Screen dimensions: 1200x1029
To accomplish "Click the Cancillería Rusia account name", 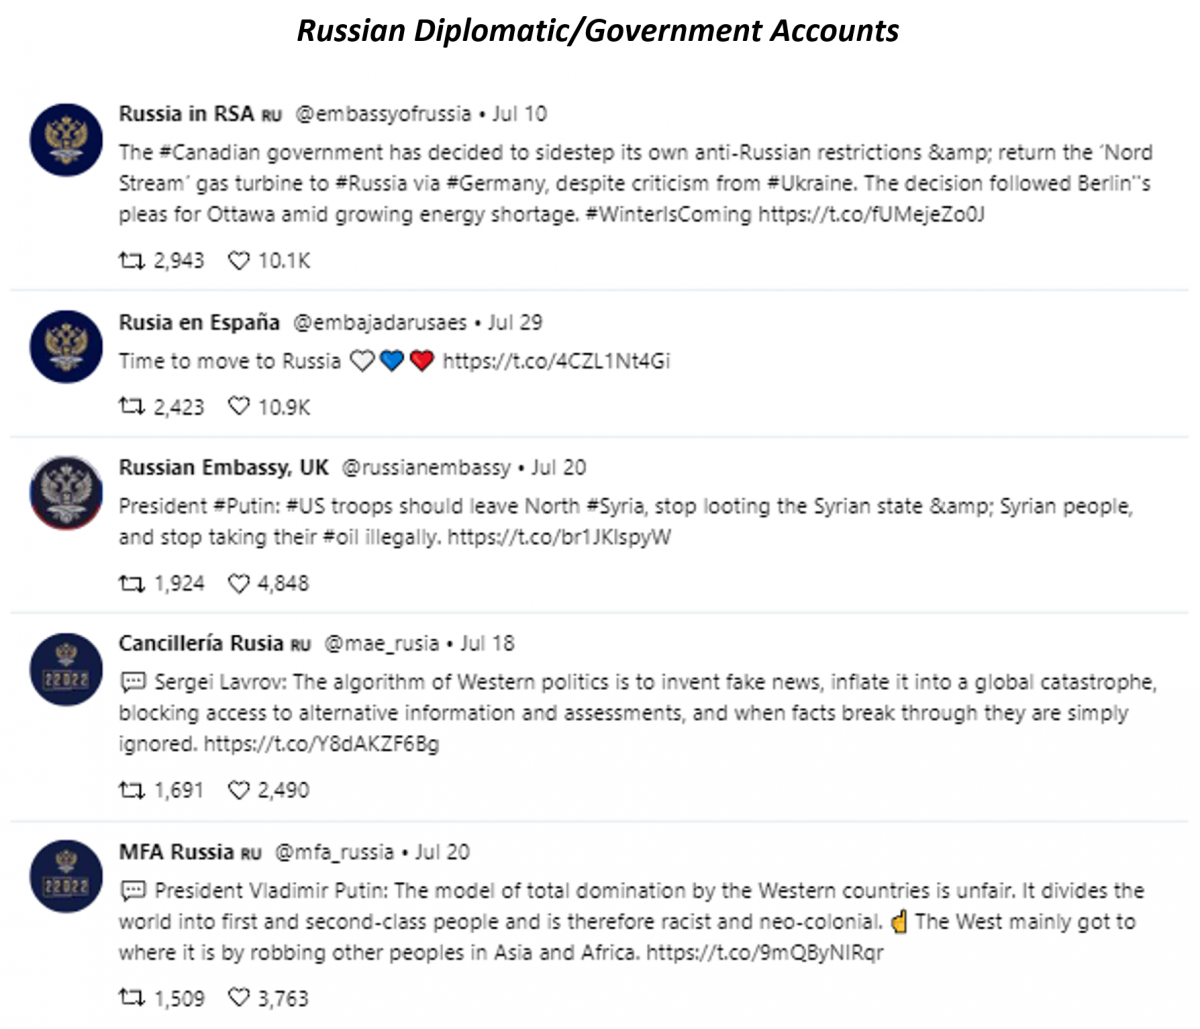I will click(201, 643).
